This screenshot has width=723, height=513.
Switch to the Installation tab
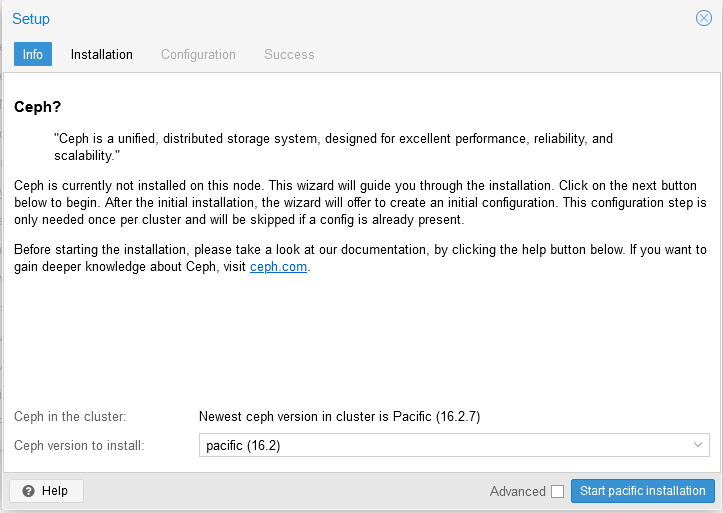point(102,54)
